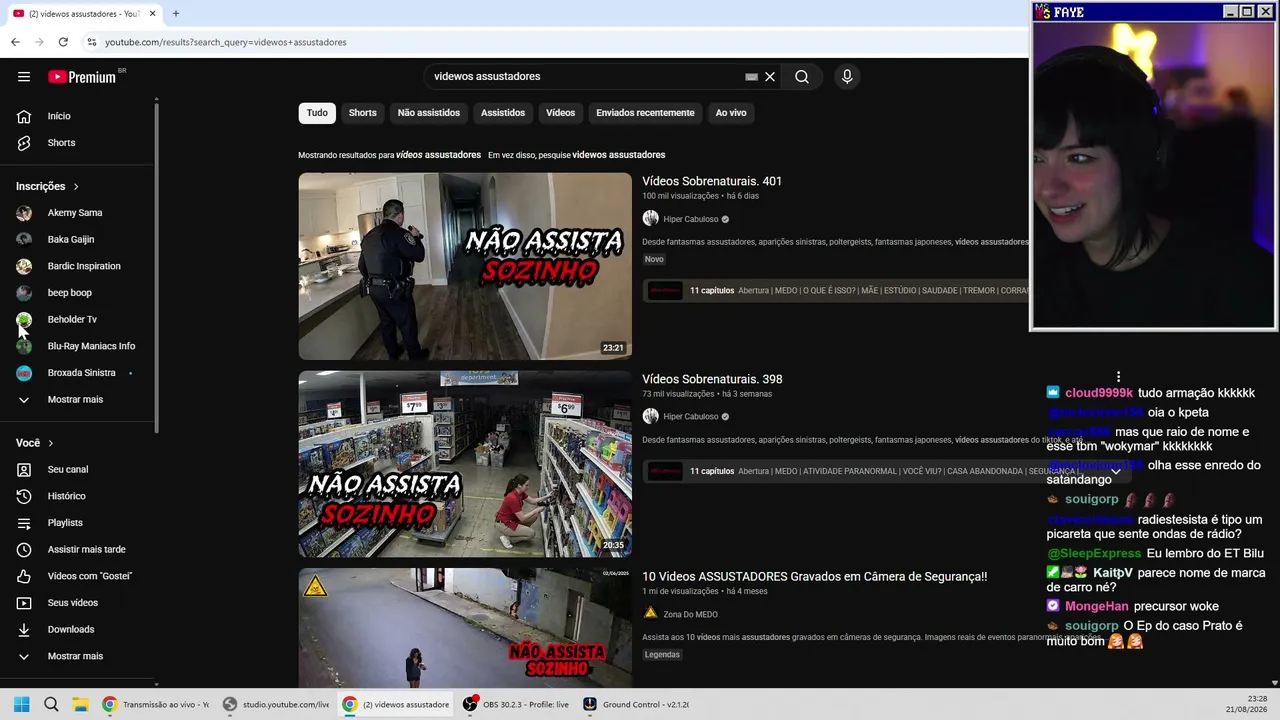Start voice search with microphone icon
1280x720 pixels.
847,77
